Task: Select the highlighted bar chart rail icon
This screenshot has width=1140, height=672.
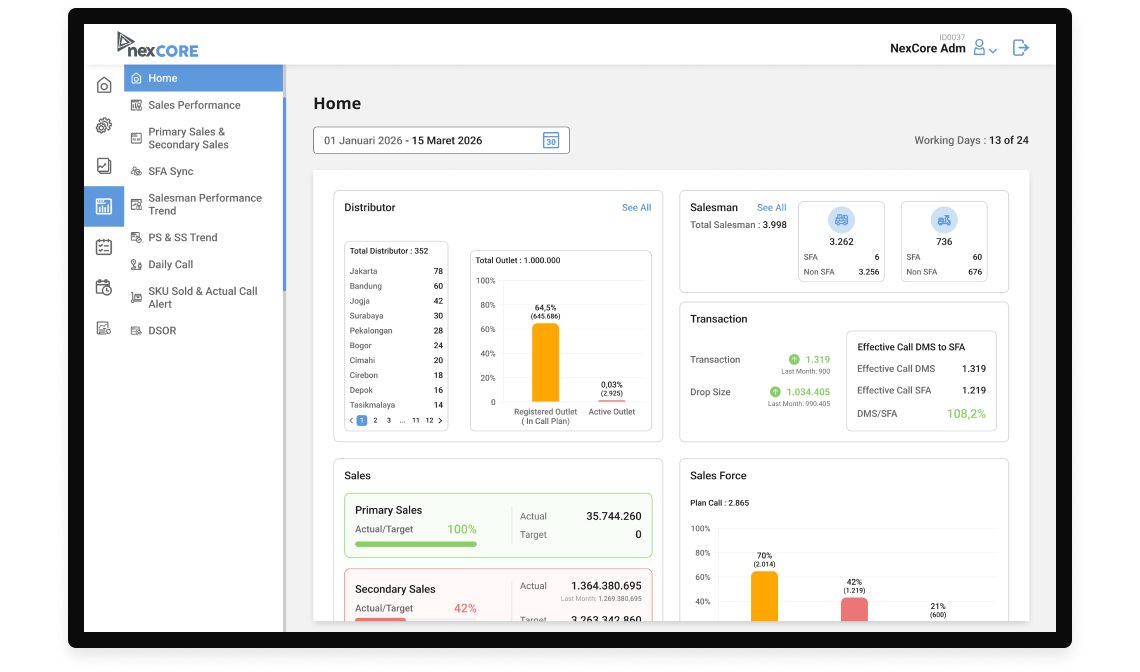Action: point(104,207)
